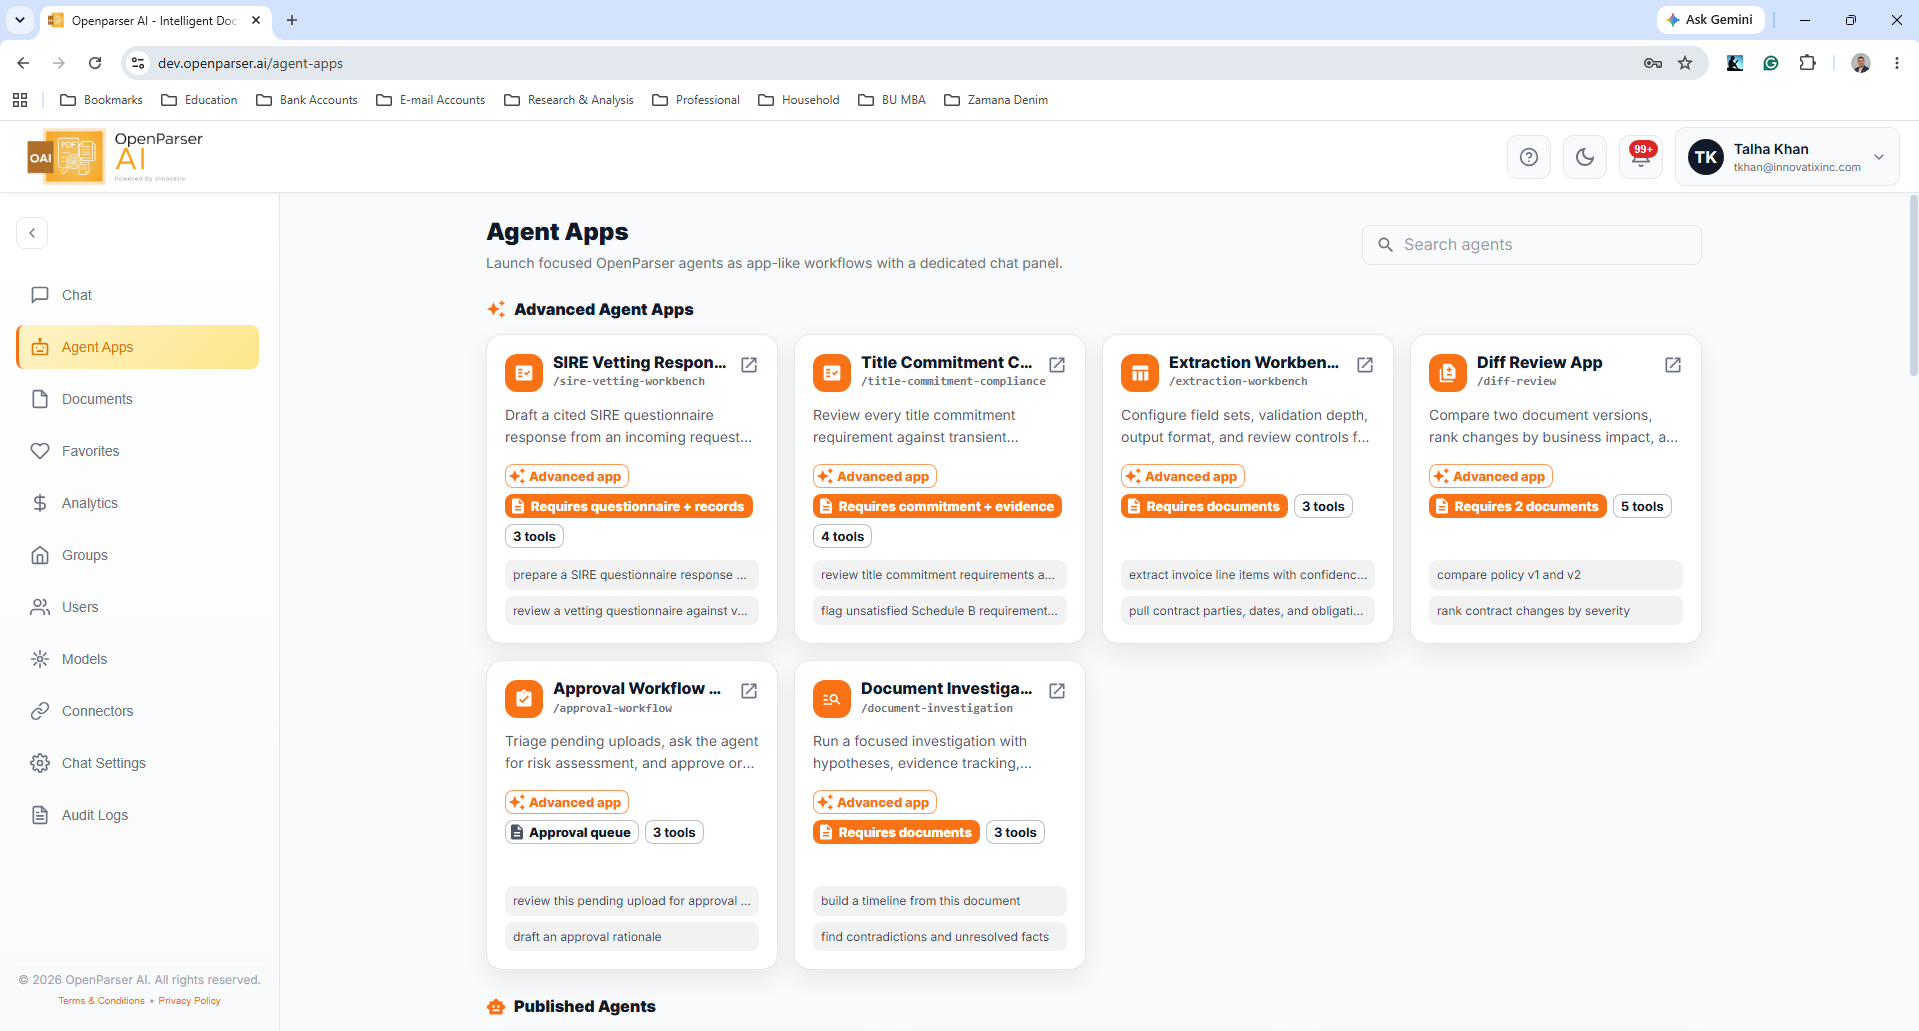The width and height of the screenshot is (1919, 1031).
Task: Open Approval Workflow external link icon
Action: point(749,691)
